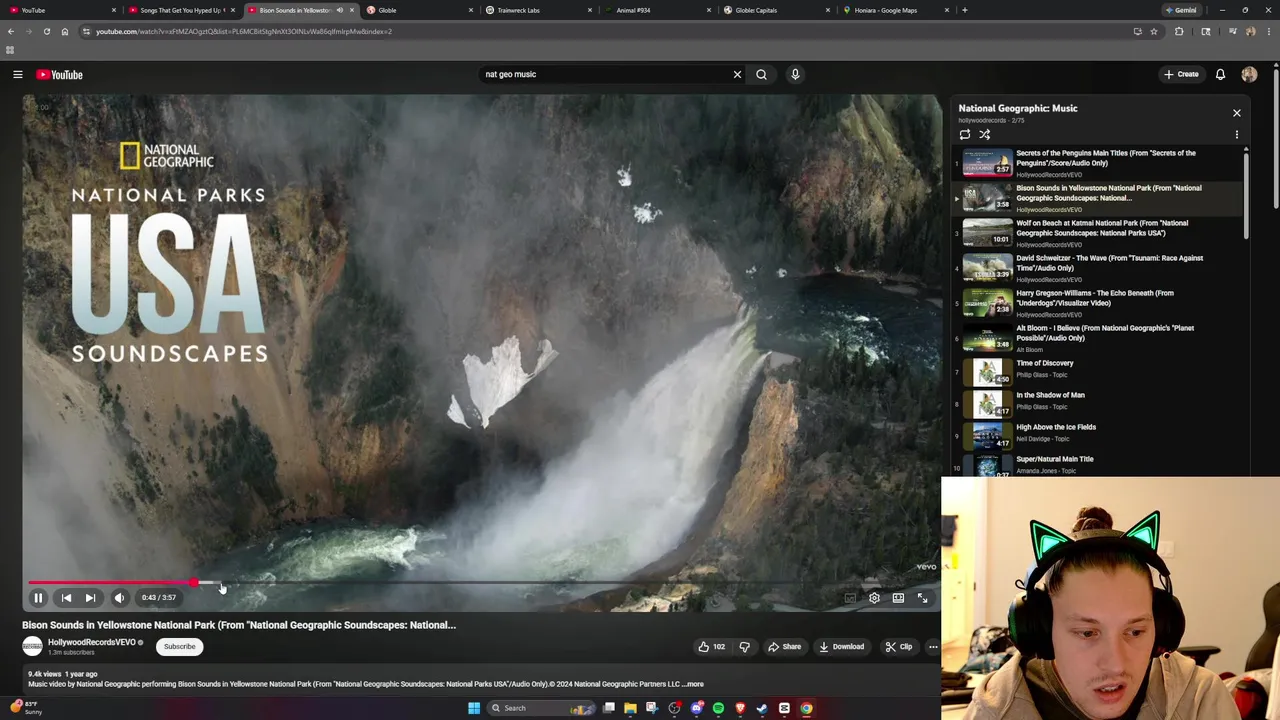
Task: Open the HollywoodRecordsVEVO channel avatar
Action: pyautogui.click(x=32, y=647)
